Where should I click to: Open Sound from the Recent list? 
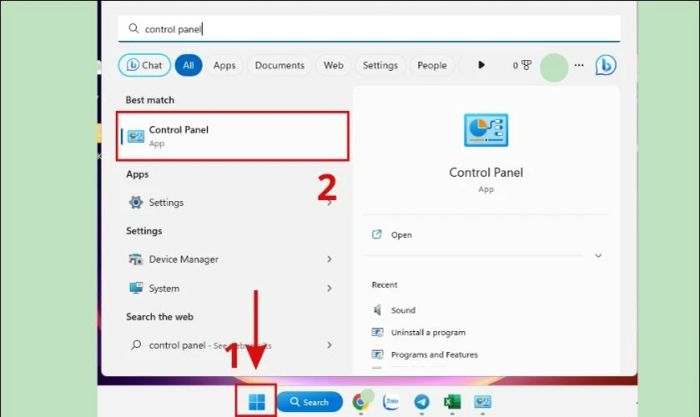point(403,310)
